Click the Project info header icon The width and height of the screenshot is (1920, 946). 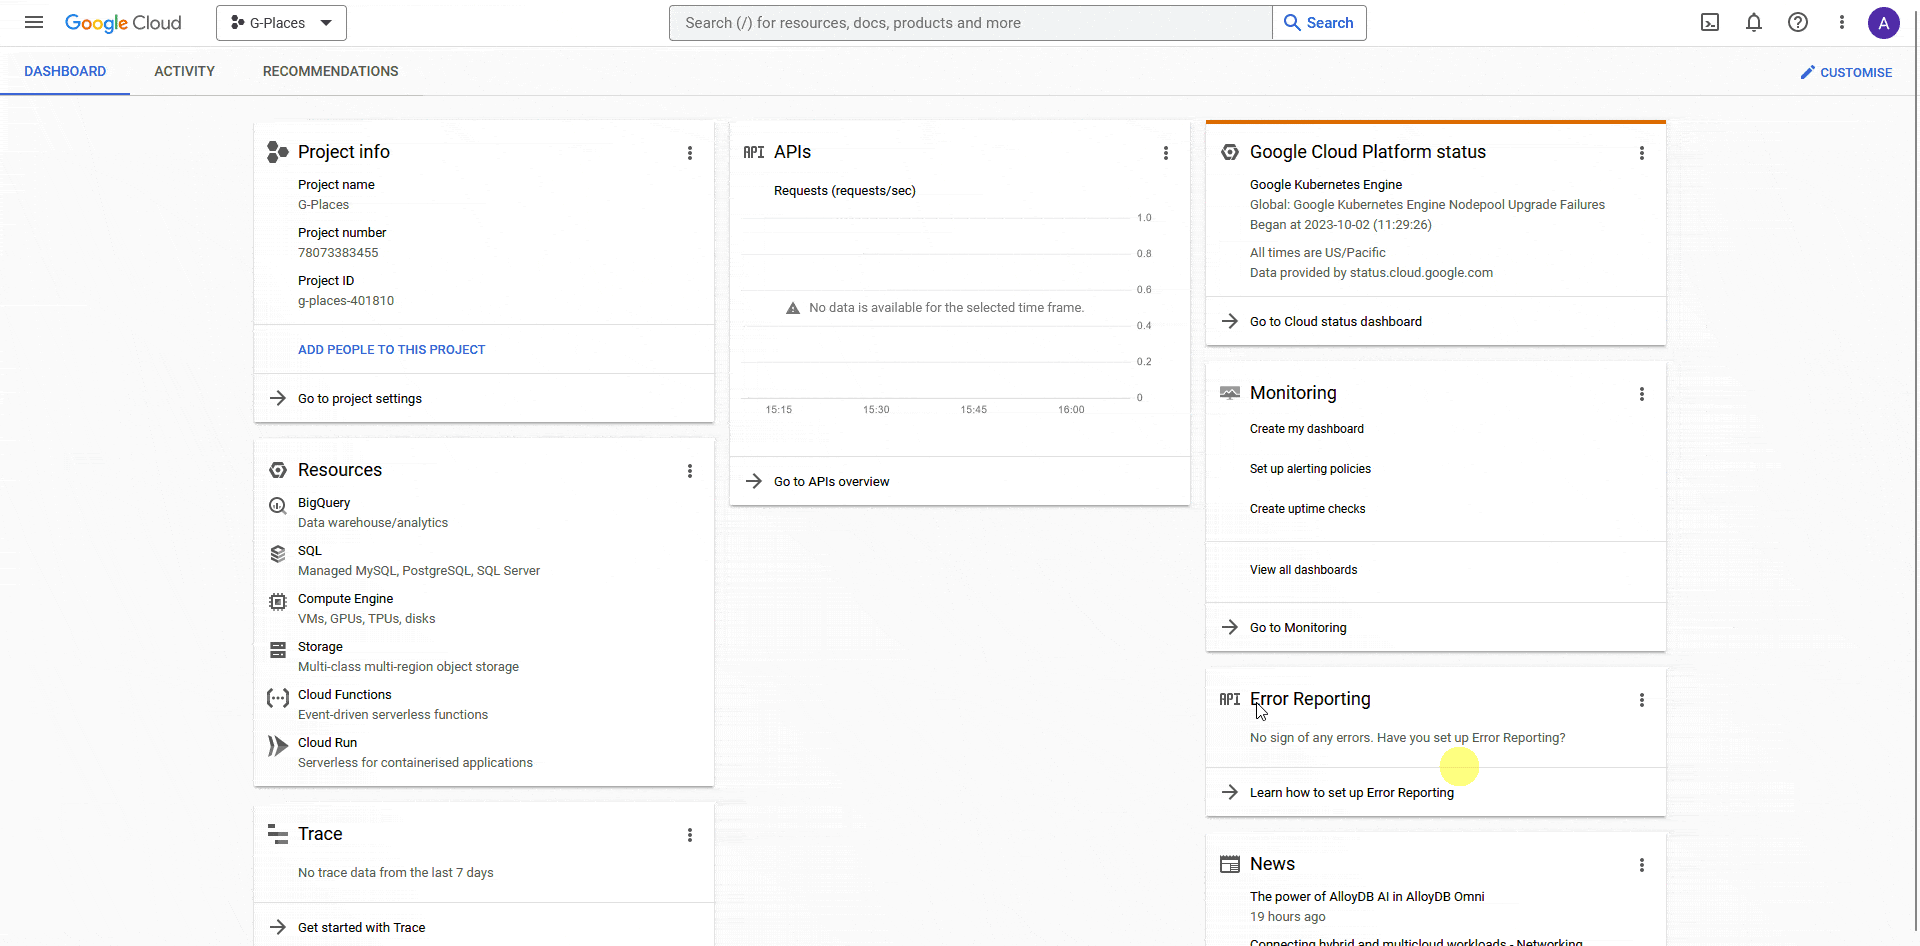pyautogui.click(x=278, y=152)
